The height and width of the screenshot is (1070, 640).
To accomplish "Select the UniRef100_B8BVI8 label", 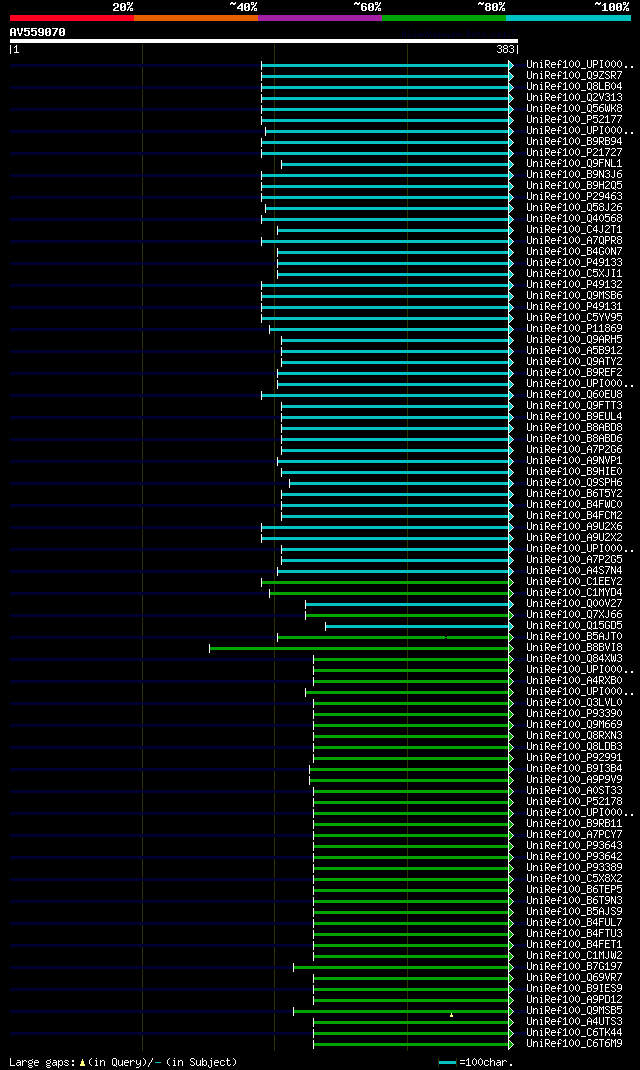I will tap(574, 648).
